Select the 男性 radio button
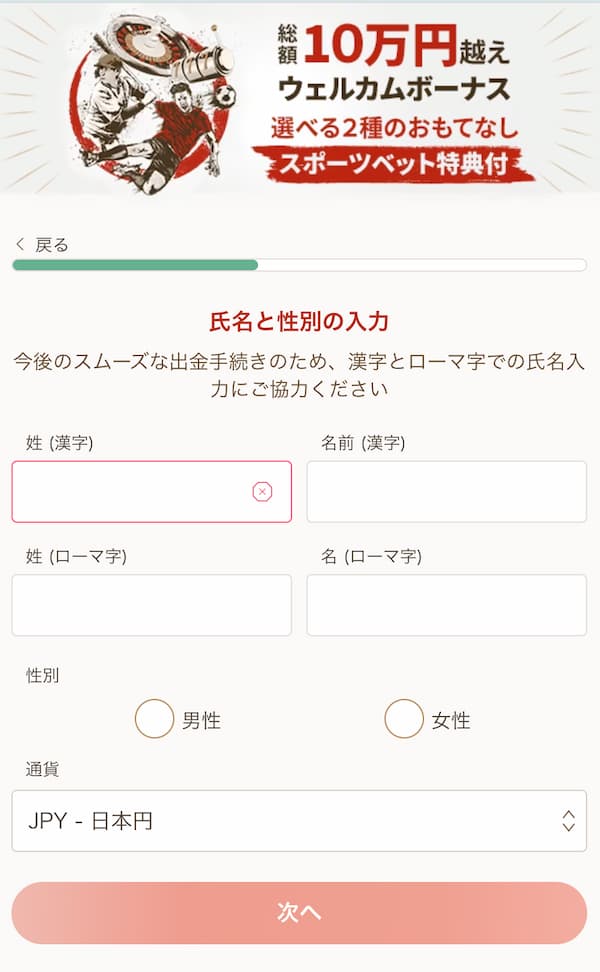This screenshot has height=972, width=600. 154,719
